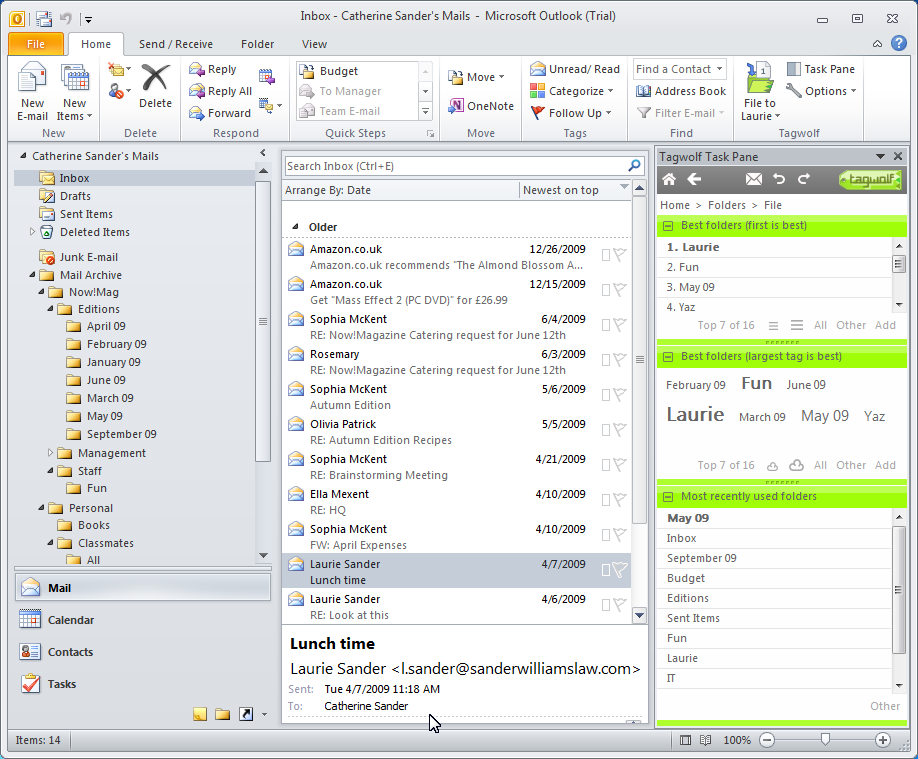Flag the Olivia Patrick email
Screen dimensions: 918x759
click(620, 429)
